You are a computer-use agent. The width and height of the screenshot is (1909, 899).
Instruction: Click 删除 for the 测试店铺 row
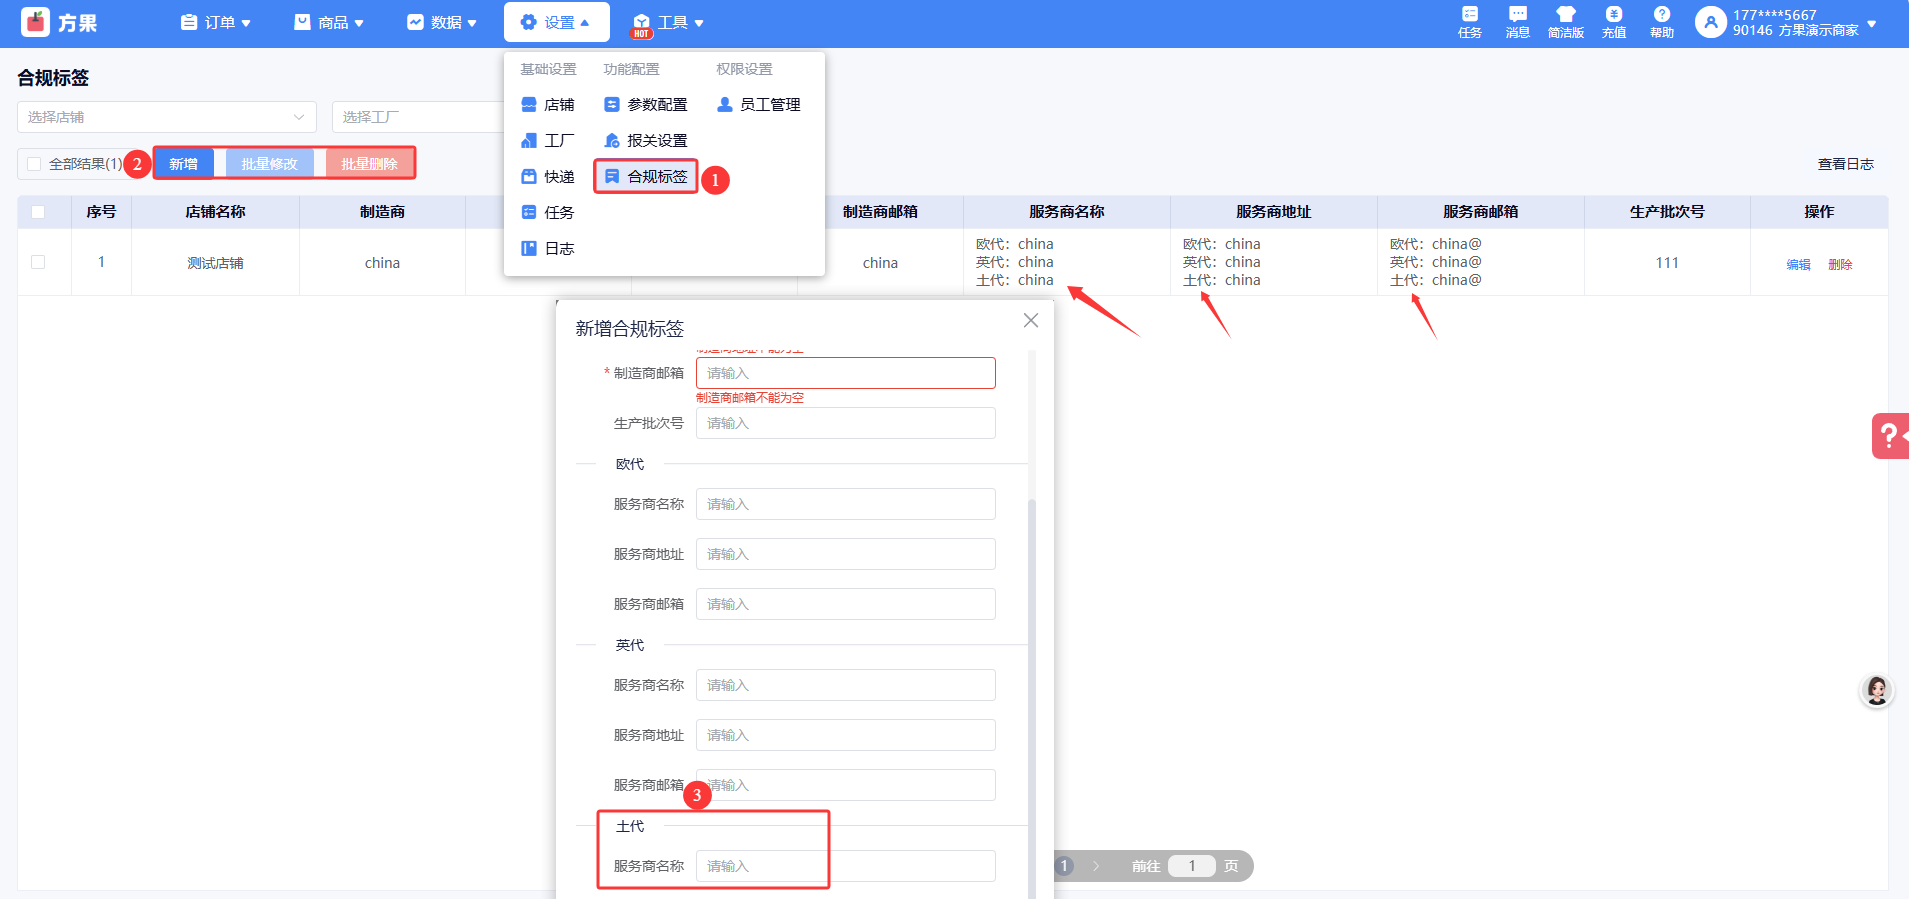[x=1840, y=264]
